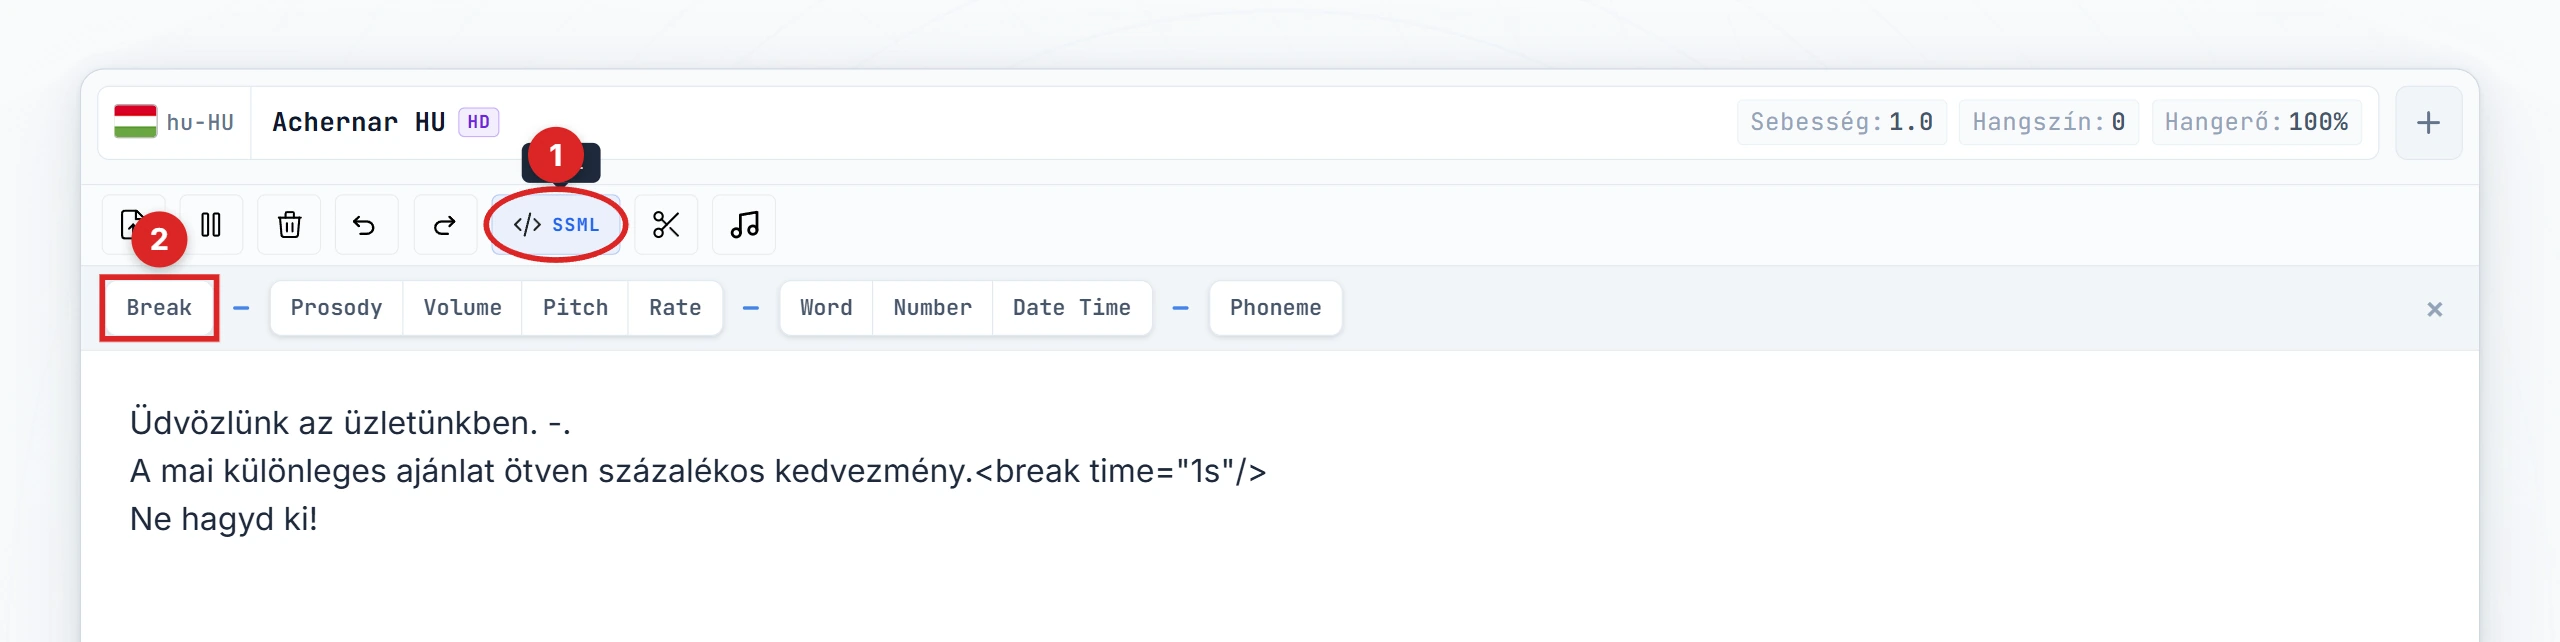Select the Prosody tag option
The width and height of the screenshot is (2560, 642).
[337, 308]
